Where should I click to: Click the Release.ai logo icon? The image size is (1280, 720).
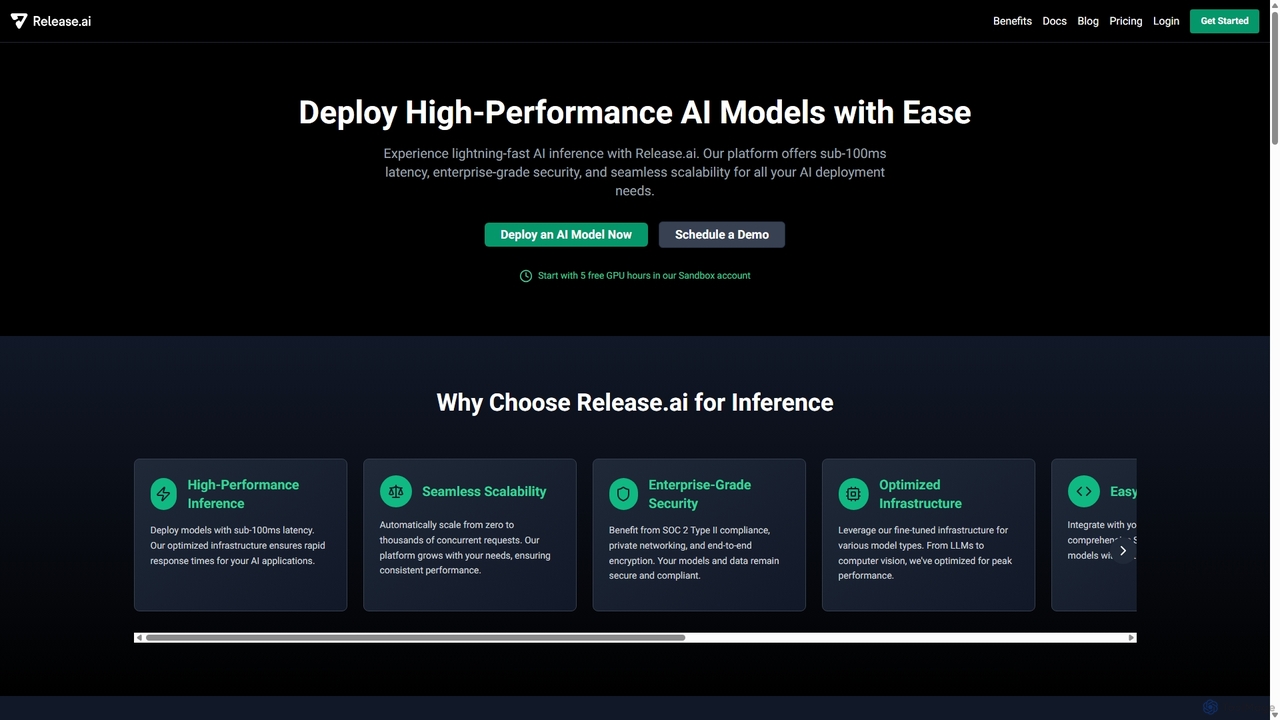pos(19,21)
